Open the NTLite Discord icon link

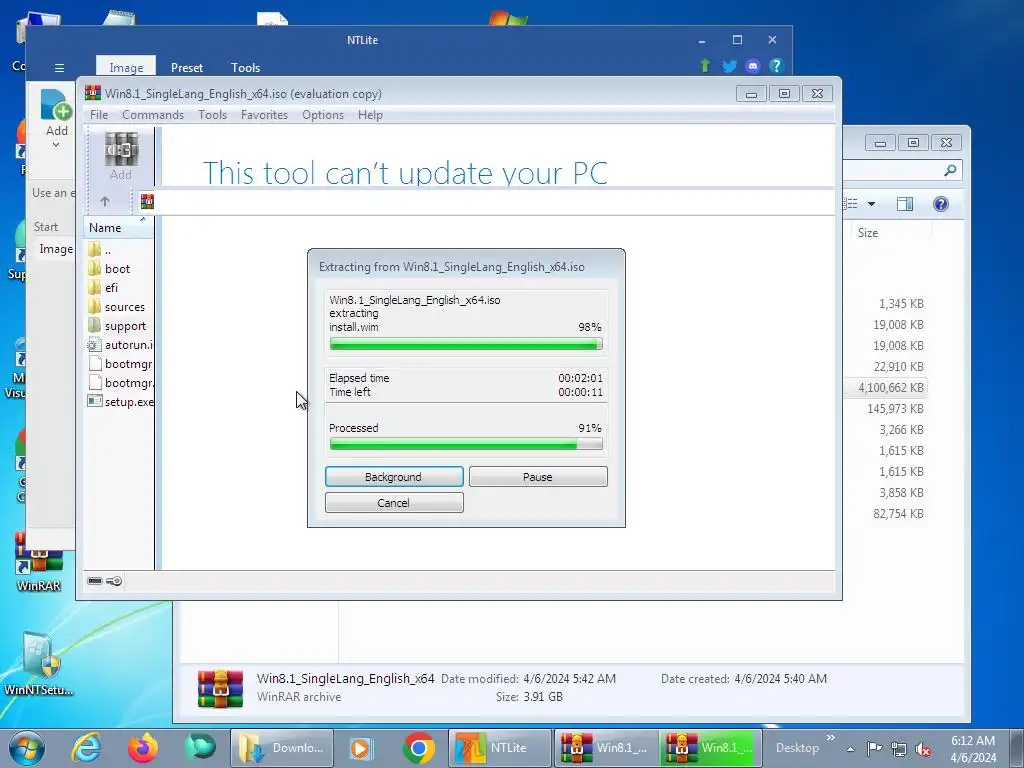(753, 65)
